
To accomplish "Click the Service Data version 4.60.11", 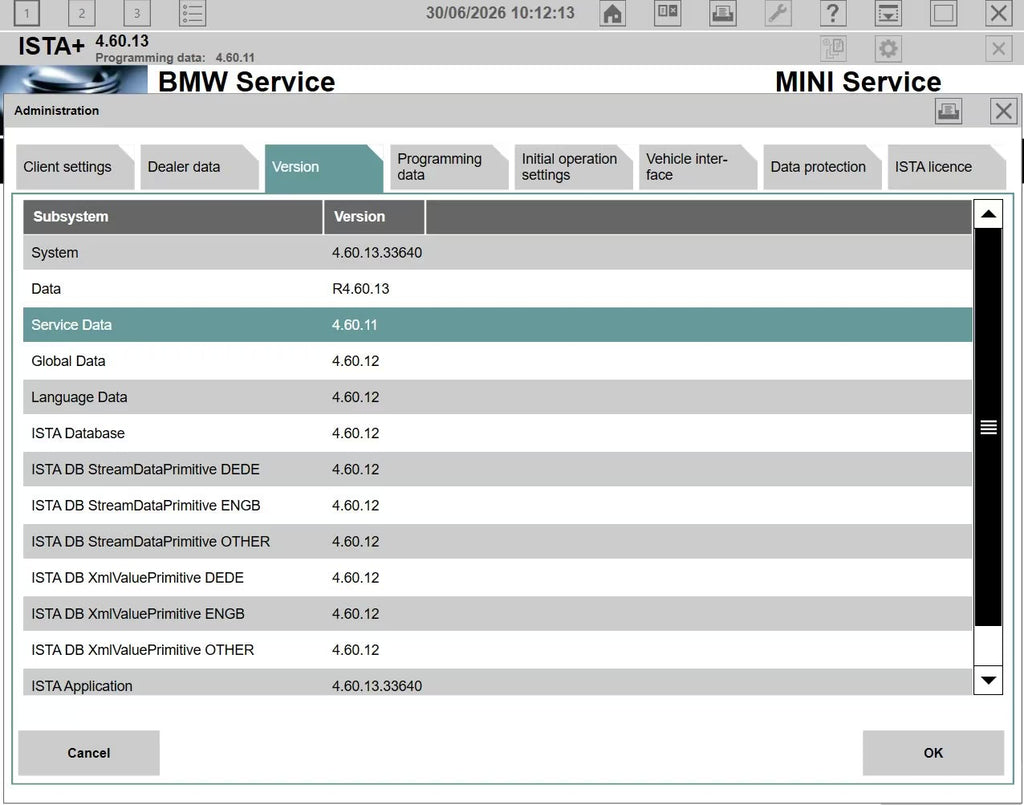I will [355, 324].
